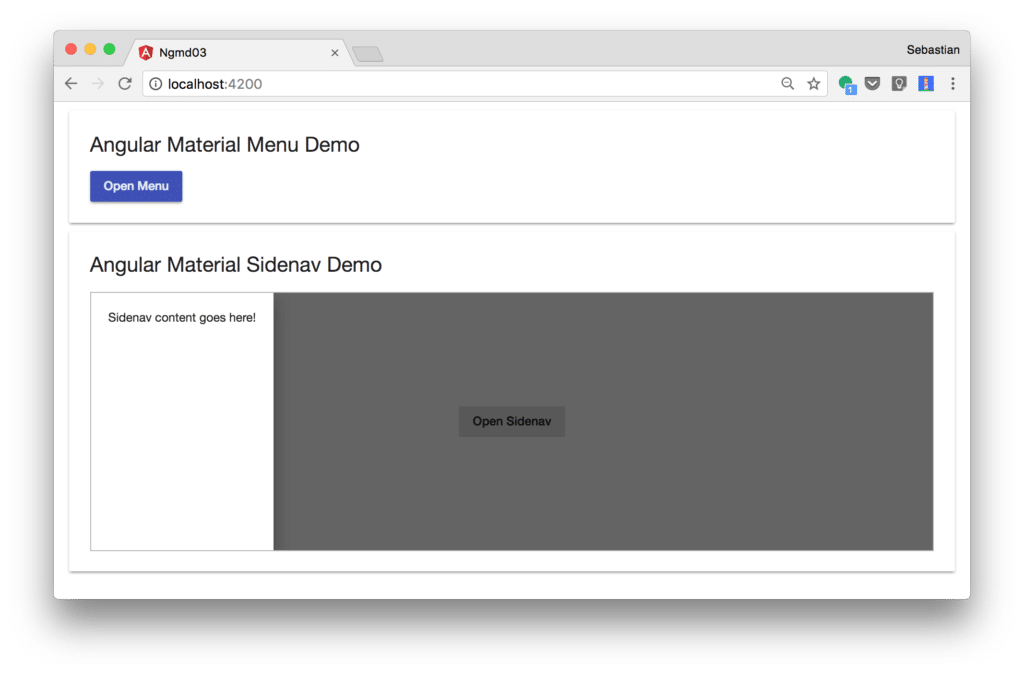Click the 'Angular Material Menu Demo' heading

tap(225, 144)
